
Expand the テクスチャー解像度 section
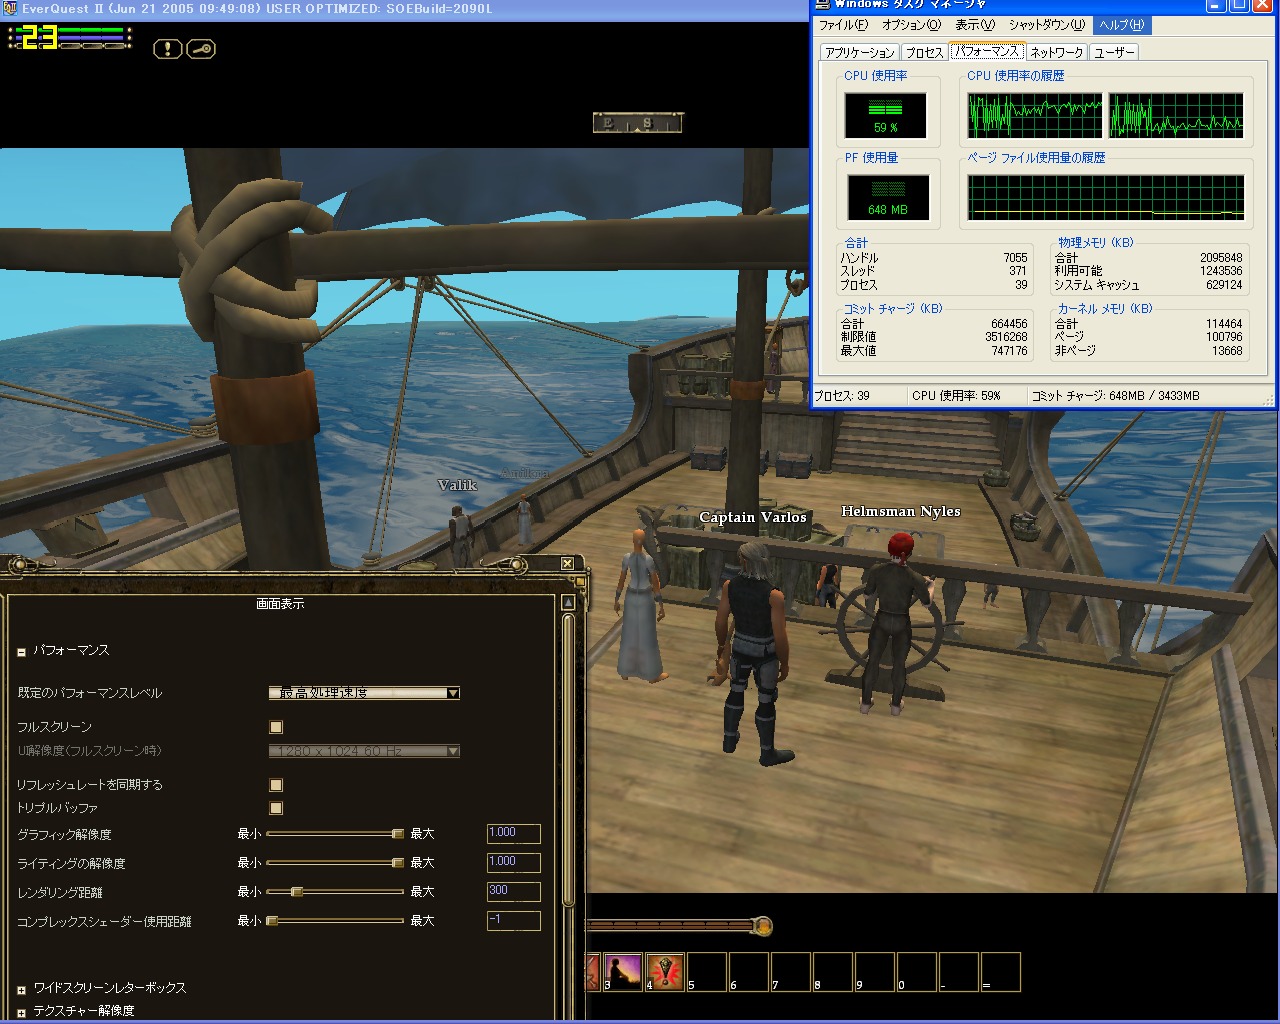(x=21, y=1013)
